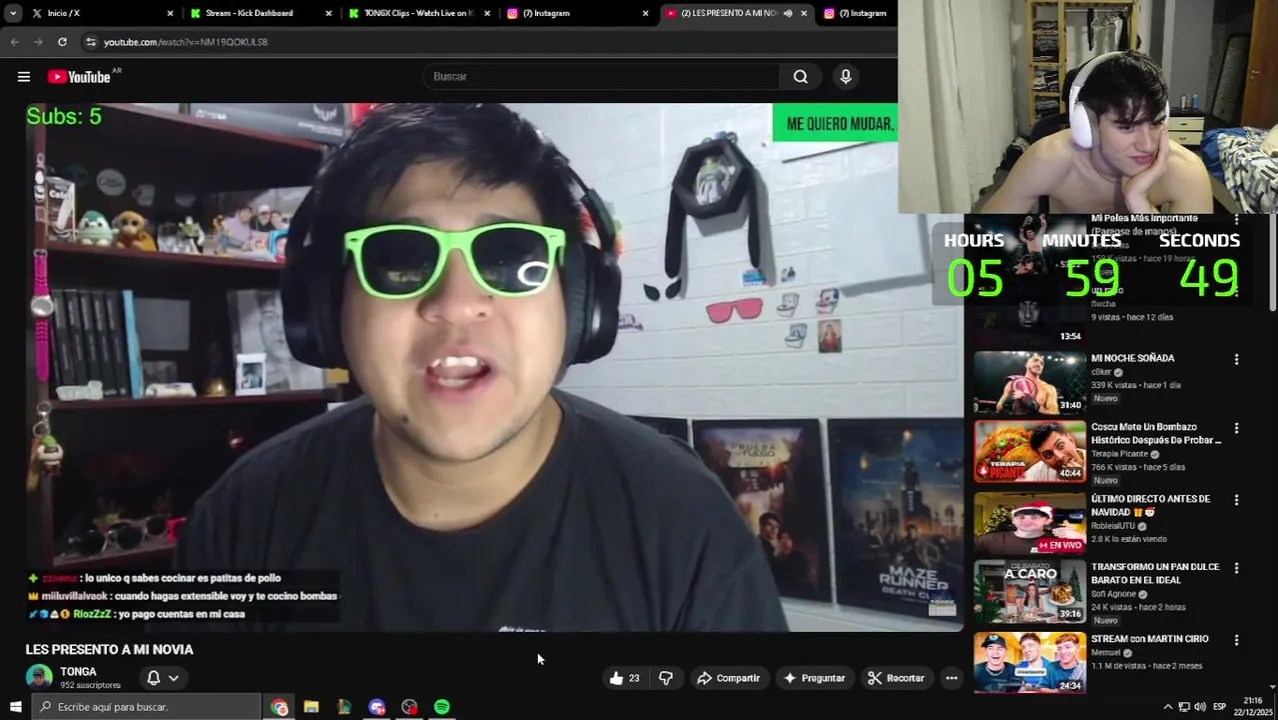
Task: Close the Inicio / X tab
Action: 170,13
